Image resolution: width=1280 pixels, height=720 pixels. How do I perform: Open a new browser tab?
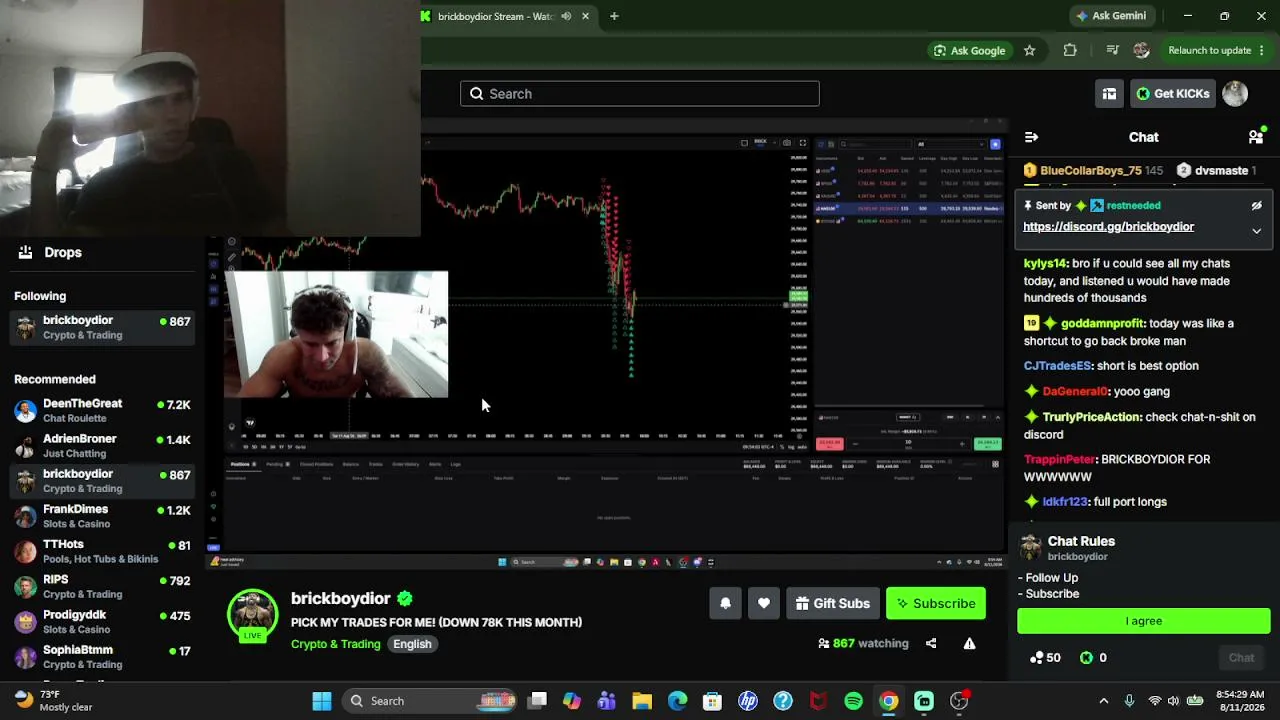(614, 16)
